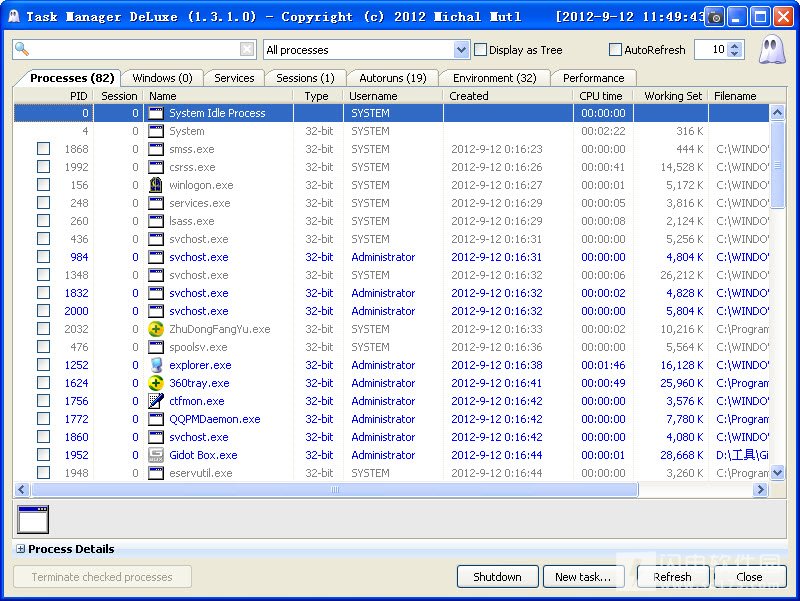Click the magnifier search icon
This screenshot has width=800, height=601.
pyautogui.click(x=22, y=49)
